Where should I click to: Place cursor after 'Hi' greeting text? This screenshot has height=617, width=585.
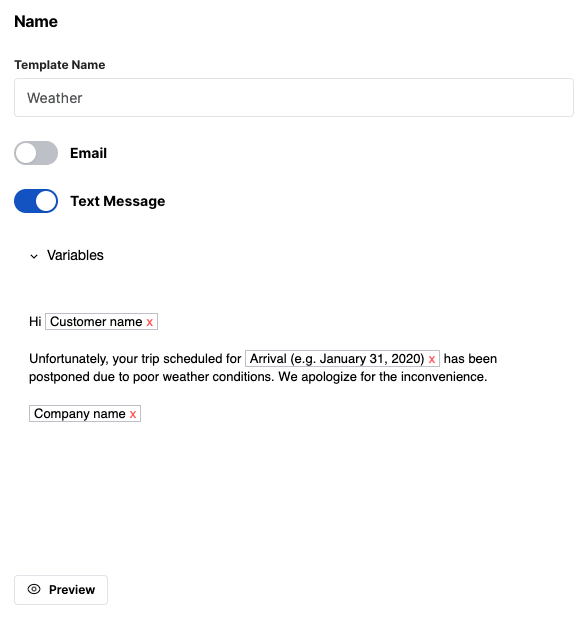tap(41, 321)
